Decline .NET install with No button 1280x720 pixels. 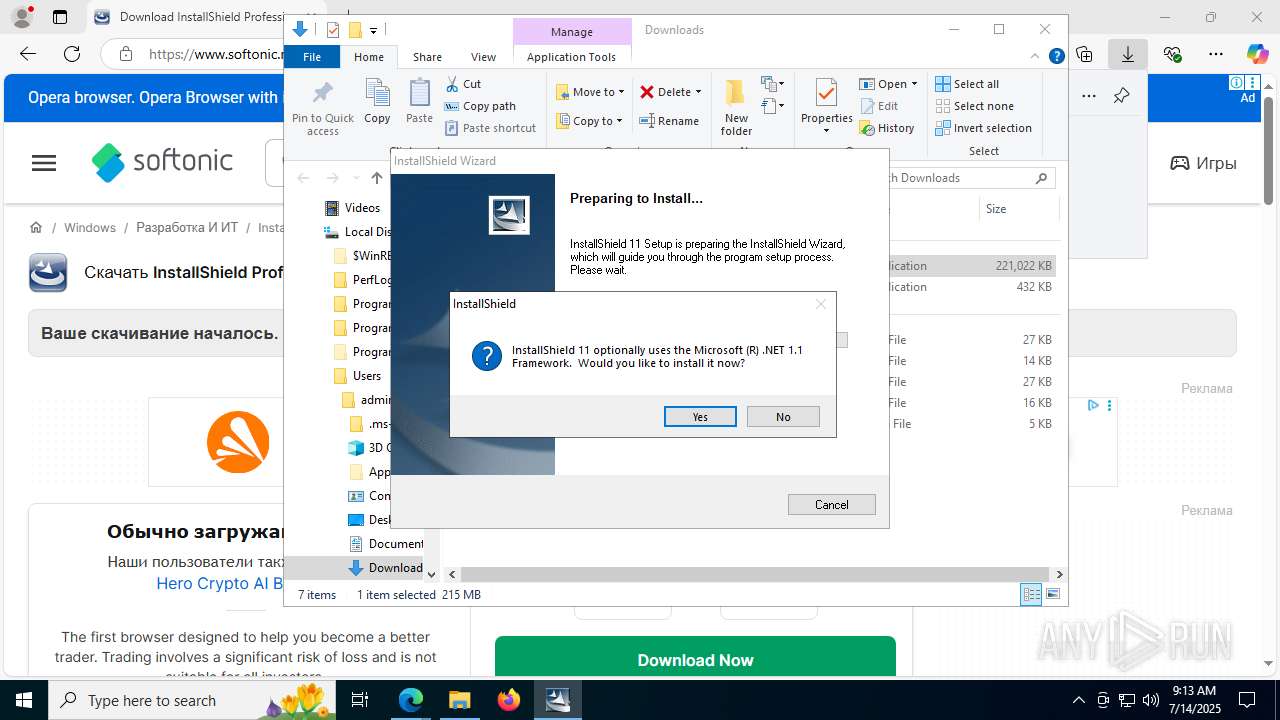coord(783,417)
